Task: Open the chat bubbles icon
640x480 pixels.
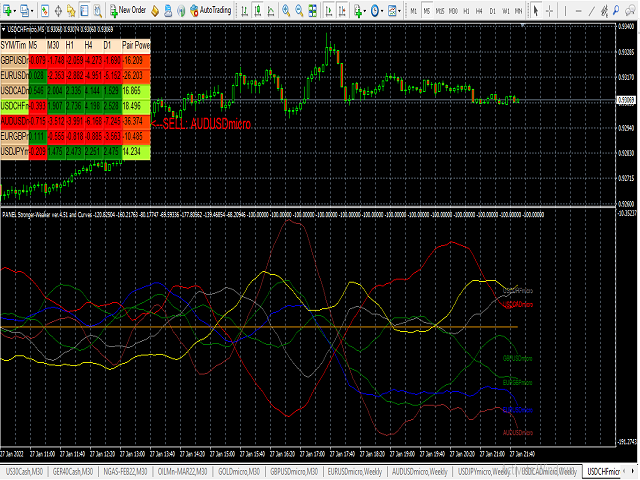Action: click(x=631, y=11)
